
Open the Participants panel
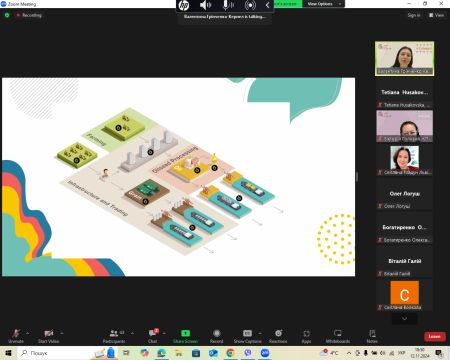(114, 336)
